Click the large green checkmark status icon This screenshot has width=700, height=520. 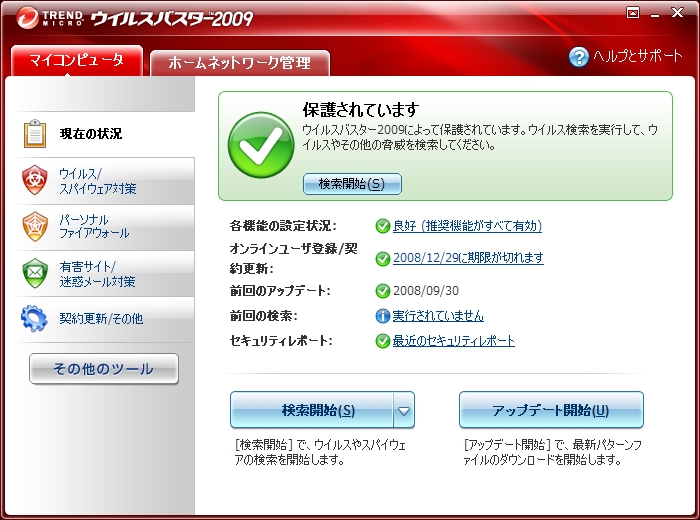coord(261,145)
